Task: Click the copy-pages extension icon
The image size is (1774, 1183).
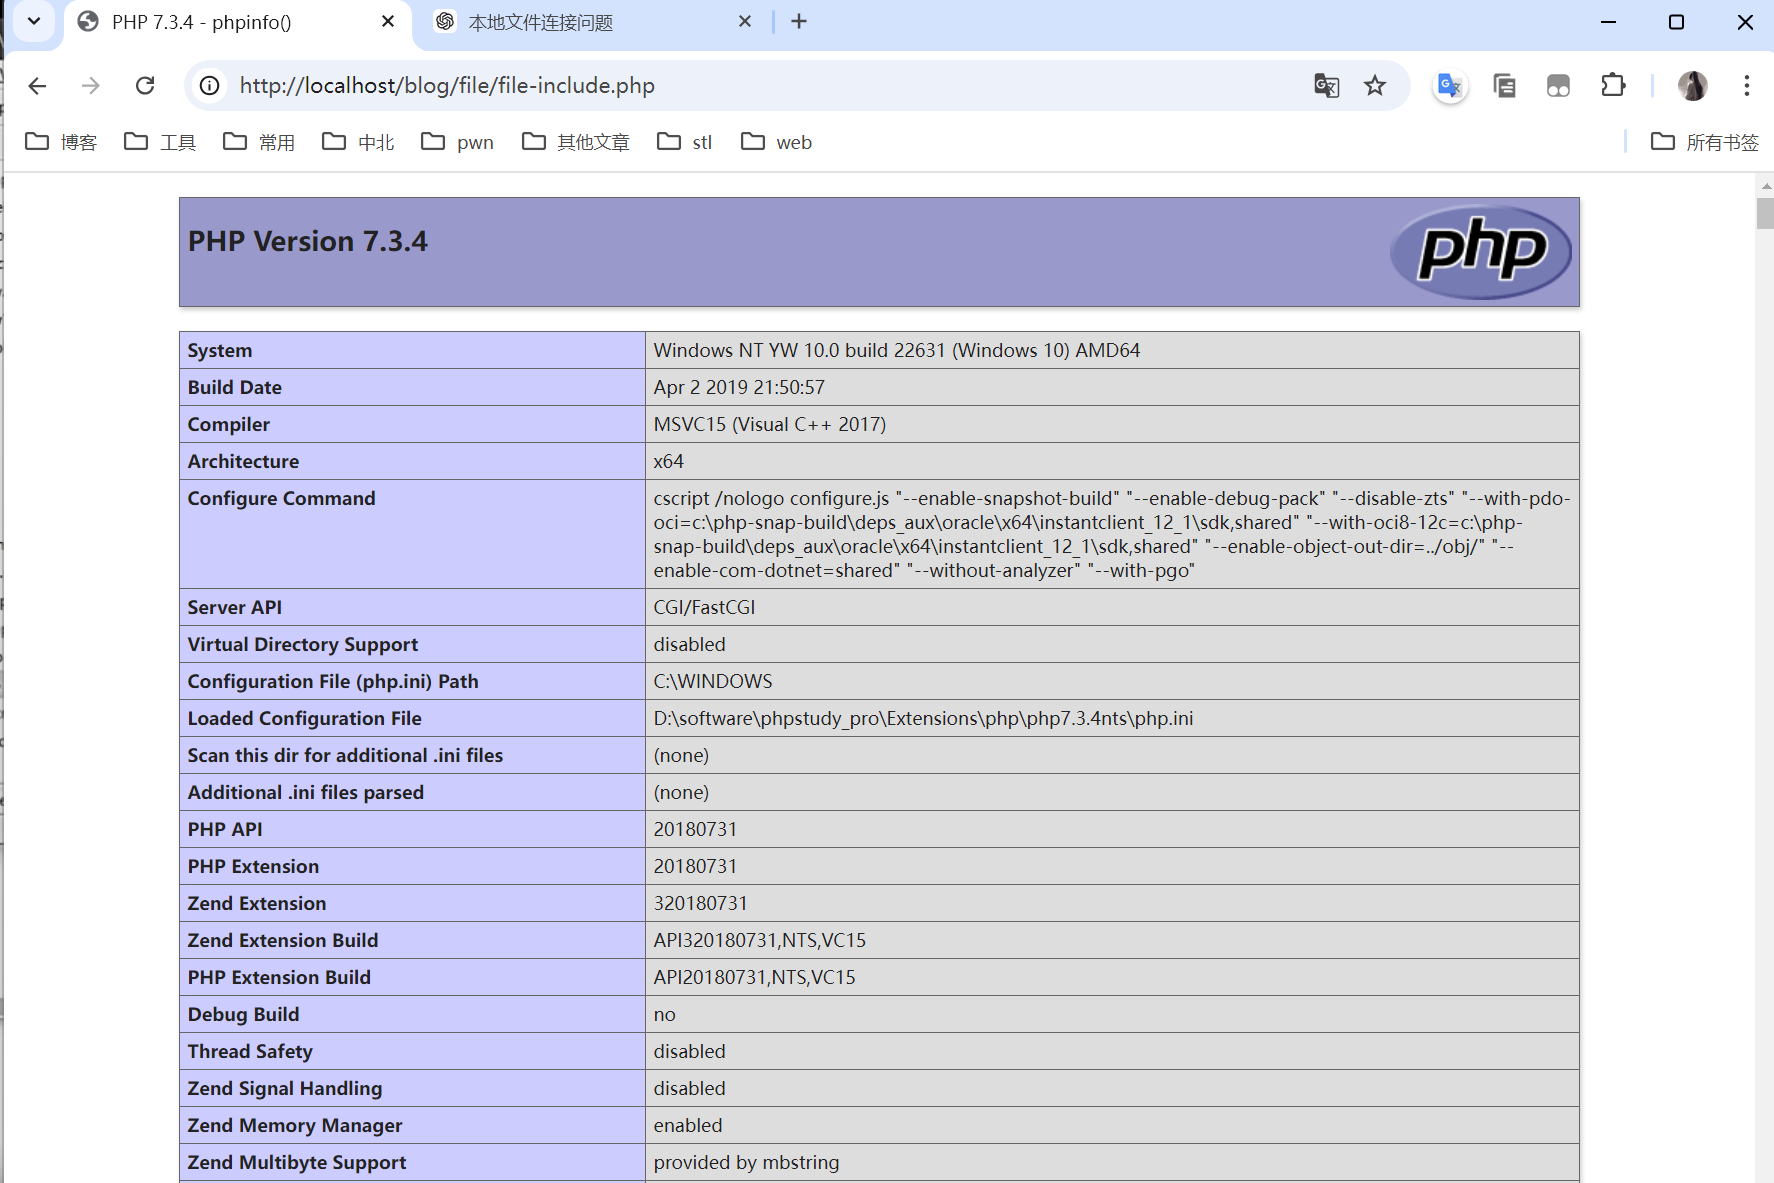Action: tap(1504, 86)
